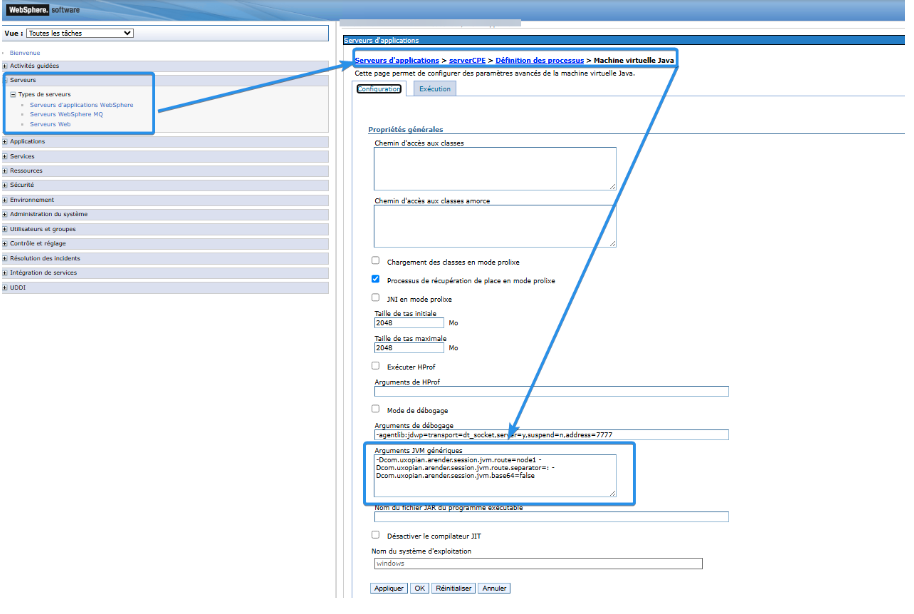Image resolution: width=914 pixels, height=614 pixels.
Task: Expand Administration du système section
Action: pyautogui.click(x=5, y=215)
